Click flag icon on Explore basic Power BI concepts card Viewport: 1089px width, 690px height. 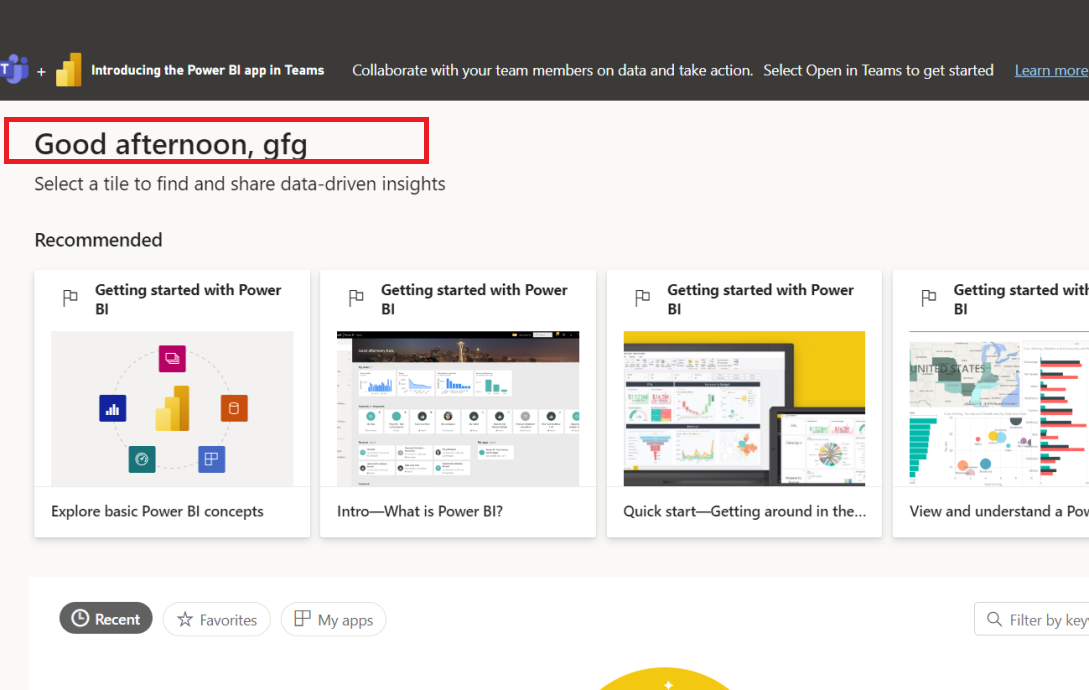[x=70, y=298]
